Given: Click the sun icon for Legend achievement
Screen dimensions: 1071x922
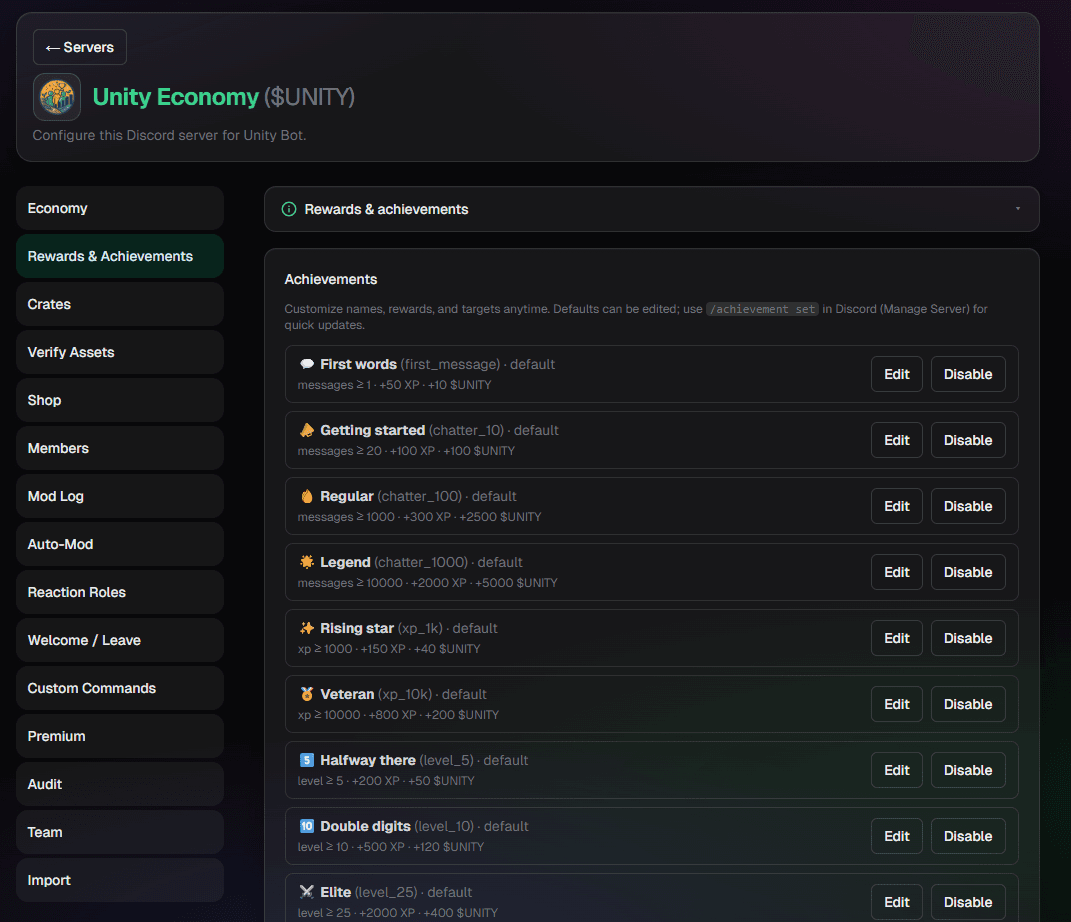Looking at the screenshot, I should (x=307, y=562).
